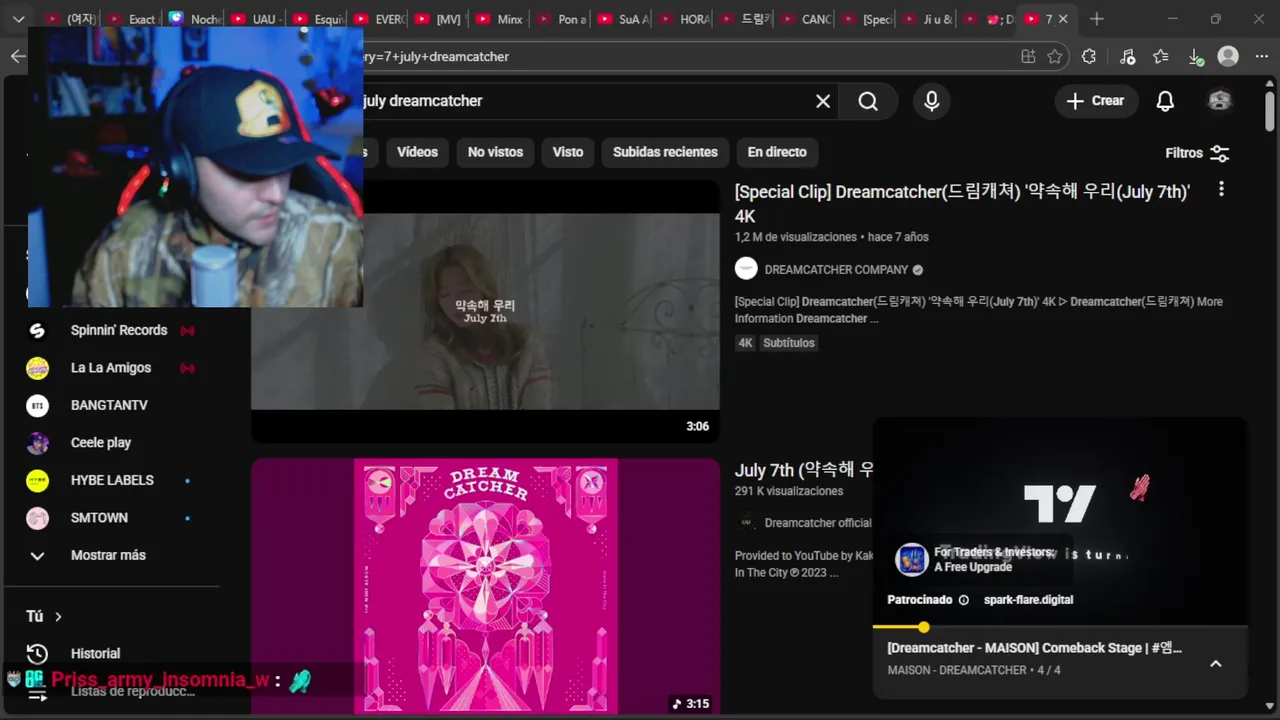This screenshot has width=1280, height=720.
Task: Switch to the 'SuA A' browser tab
Action: pyautogui.click(x=622, y=19)
